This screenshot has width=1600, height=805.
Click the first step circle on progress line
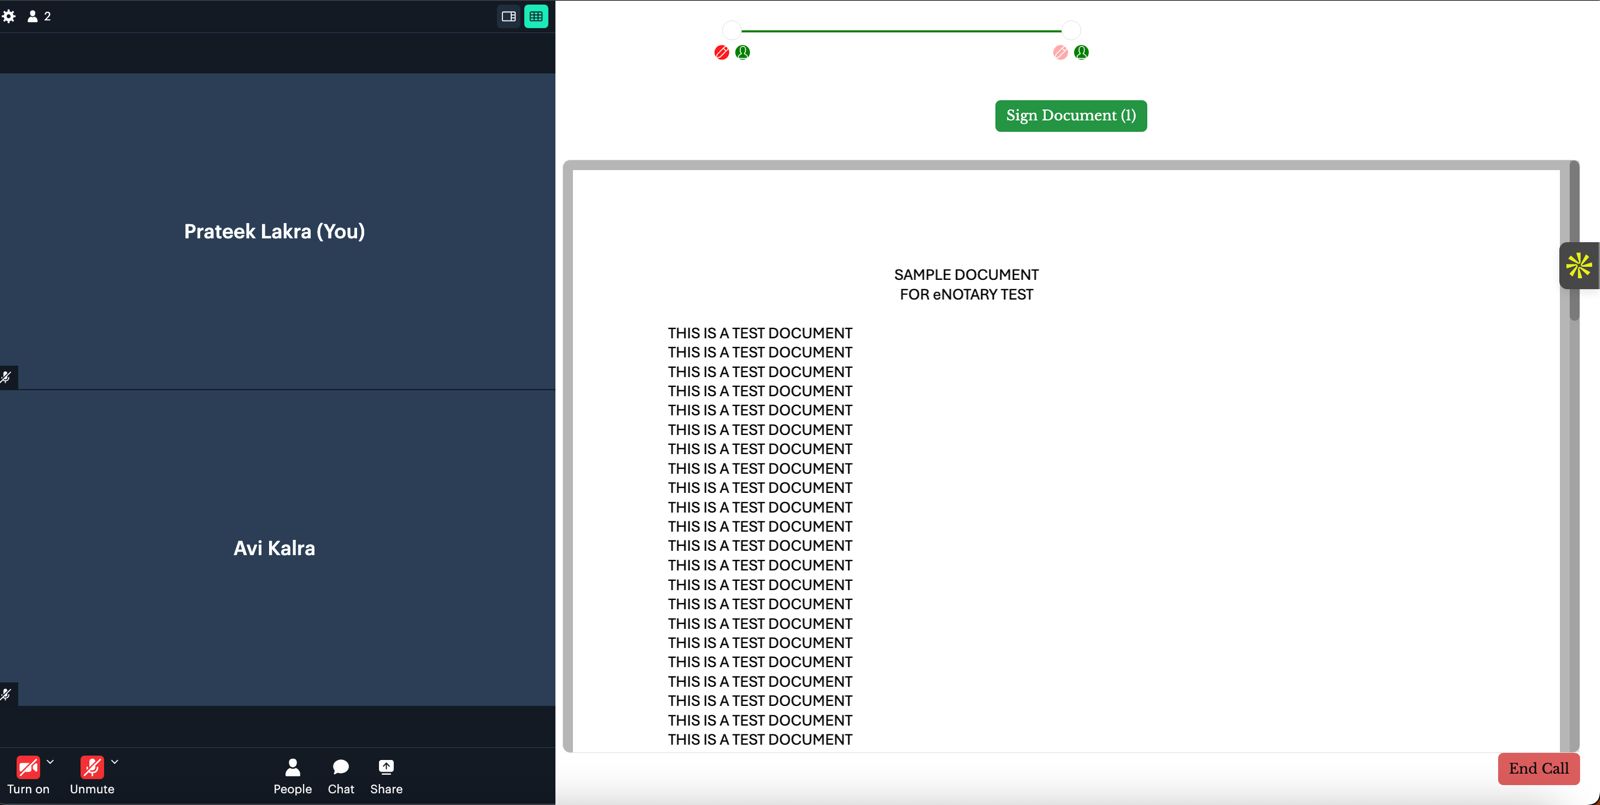[x=732, y=30]
